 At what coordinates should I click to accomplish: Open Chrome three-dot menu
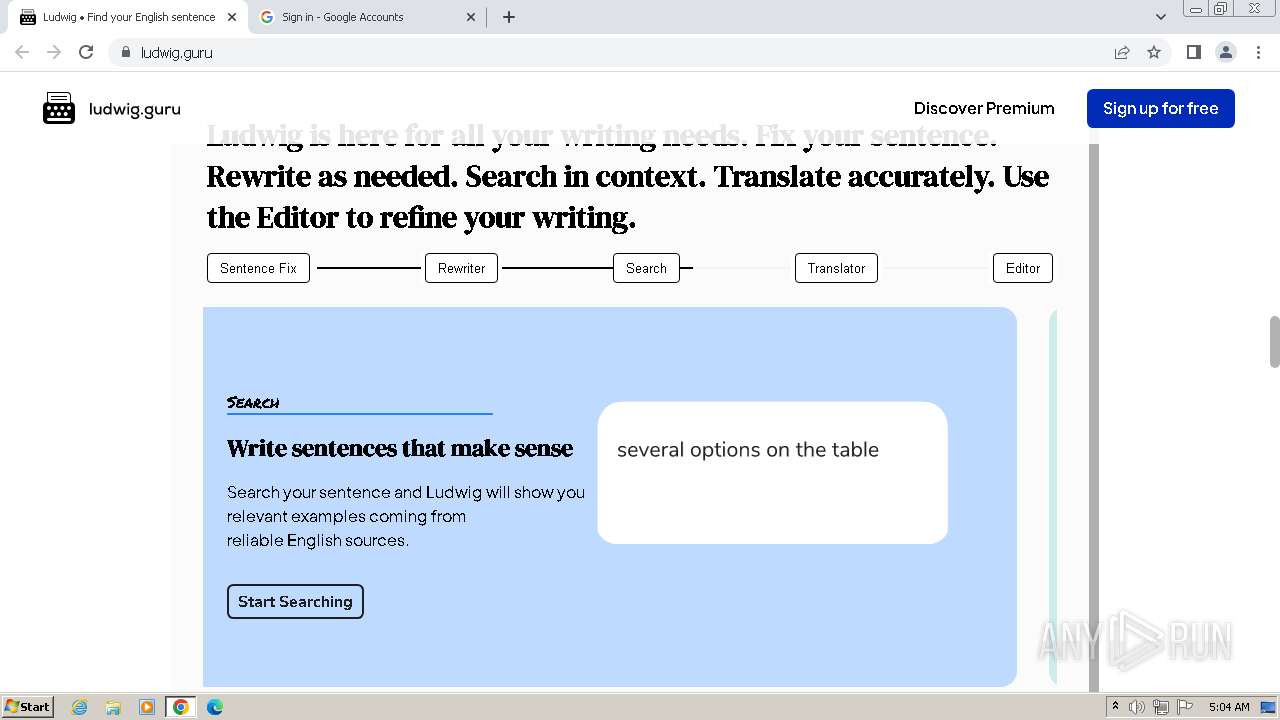(1257, 52)
